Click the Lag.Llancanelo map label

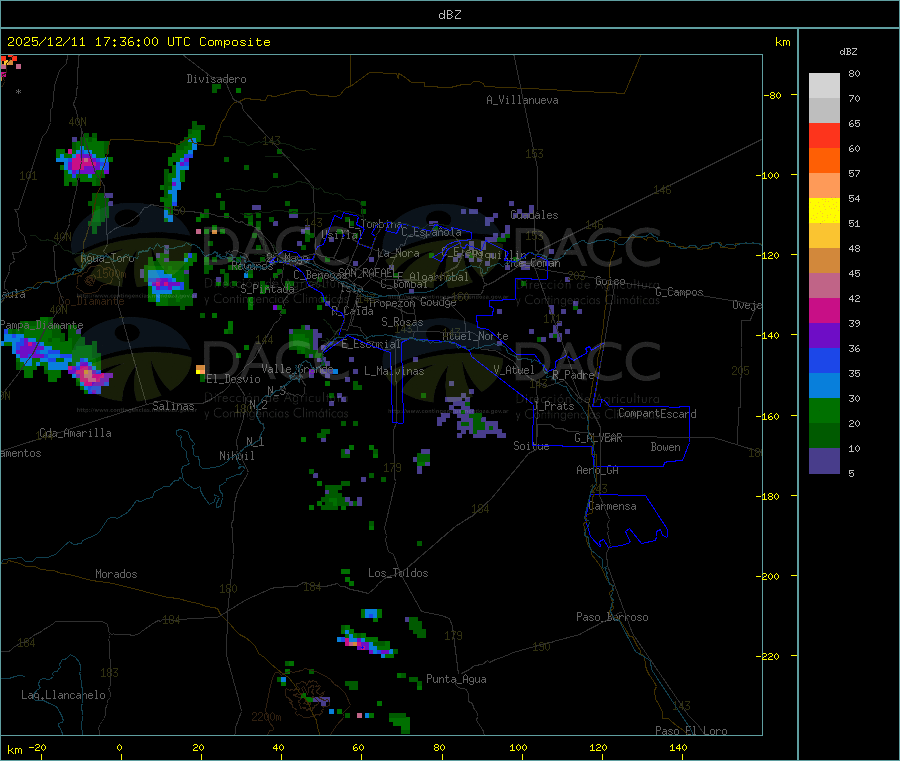pyautogui.click(x=64, y=695)
